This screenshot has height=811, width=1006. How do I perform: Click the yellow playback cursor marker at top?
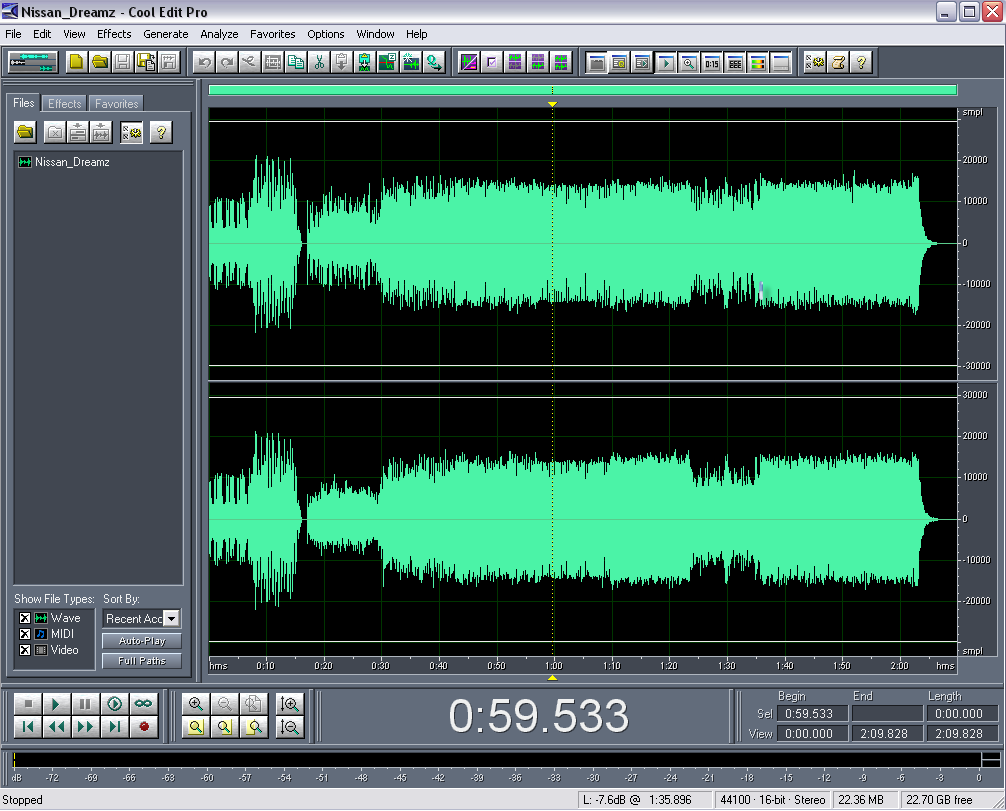pyautogui.click(x=552, y=104)
